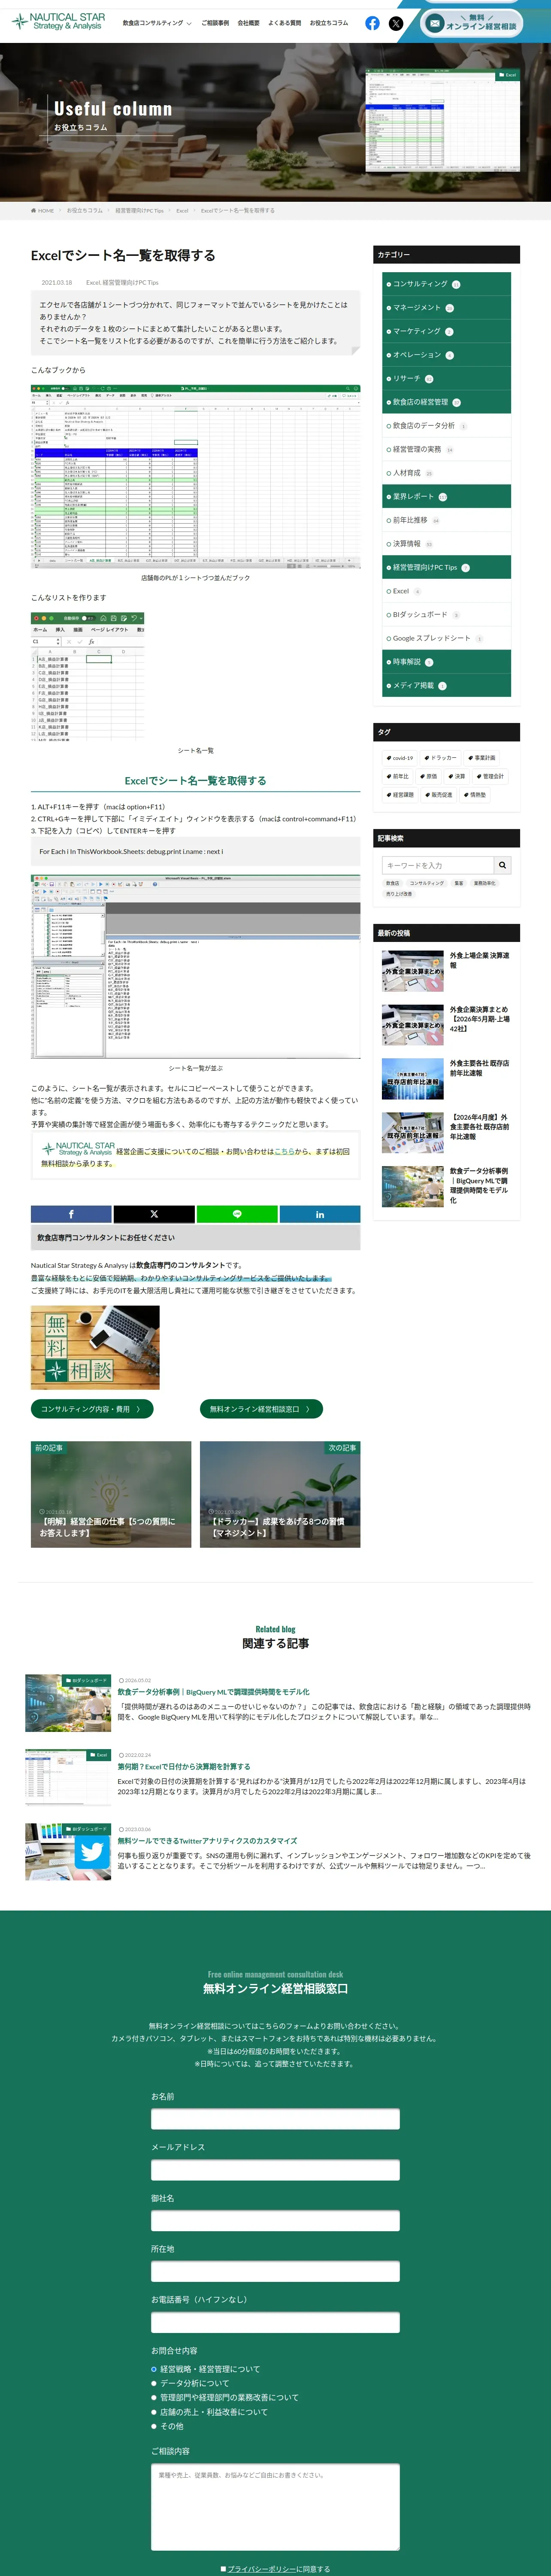Select the 販売促進 tag
Screen dimensions: 551x2576
tap(439, 795)
